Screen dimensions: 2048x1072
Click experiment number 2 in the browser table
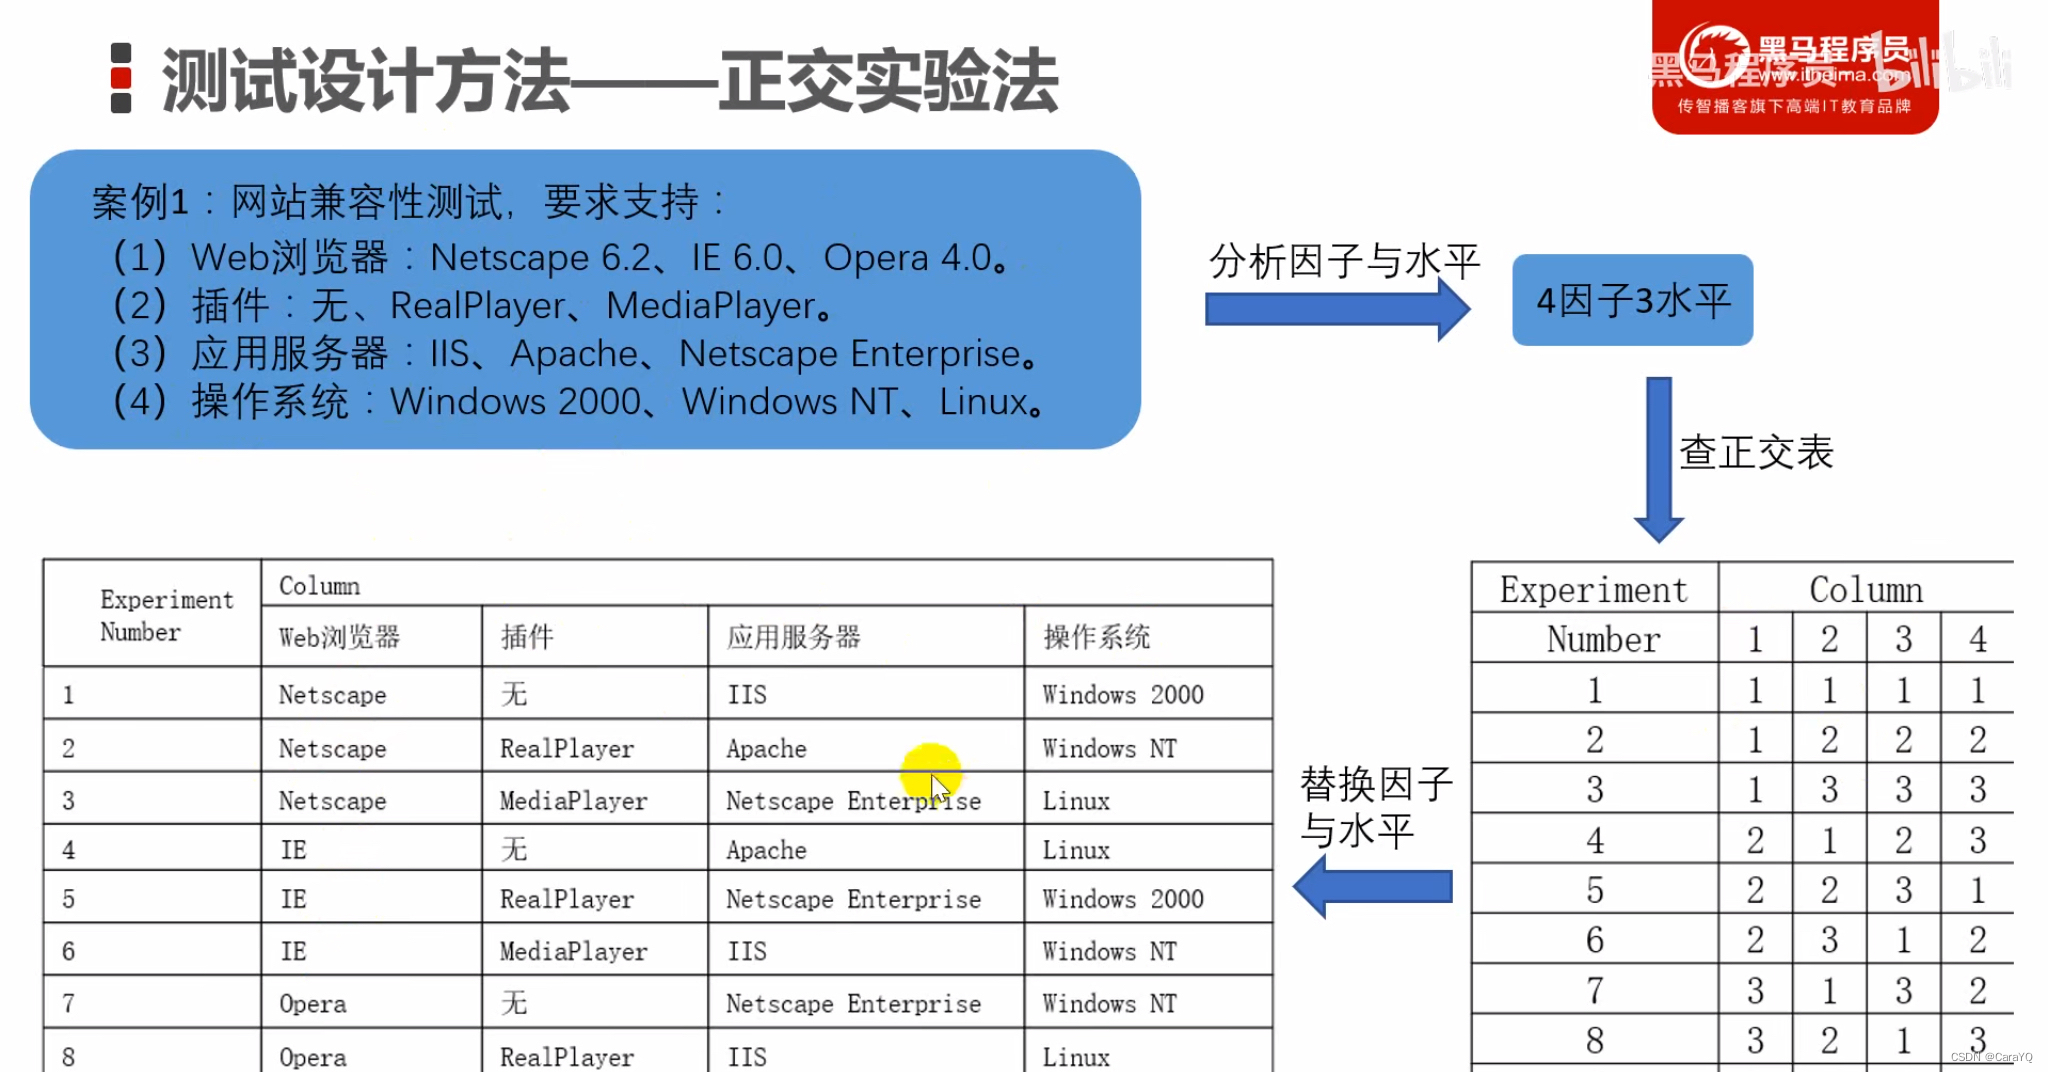click(x=152, y=747)
